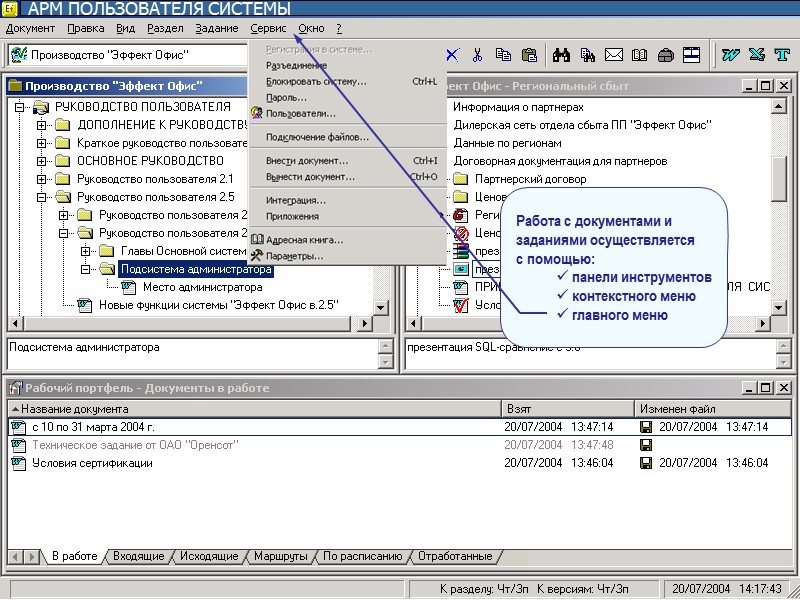The height and width of the screenshot is (600, 800).
Task: Choose the Пароль menu entry
Action: (x=347, y=97)
